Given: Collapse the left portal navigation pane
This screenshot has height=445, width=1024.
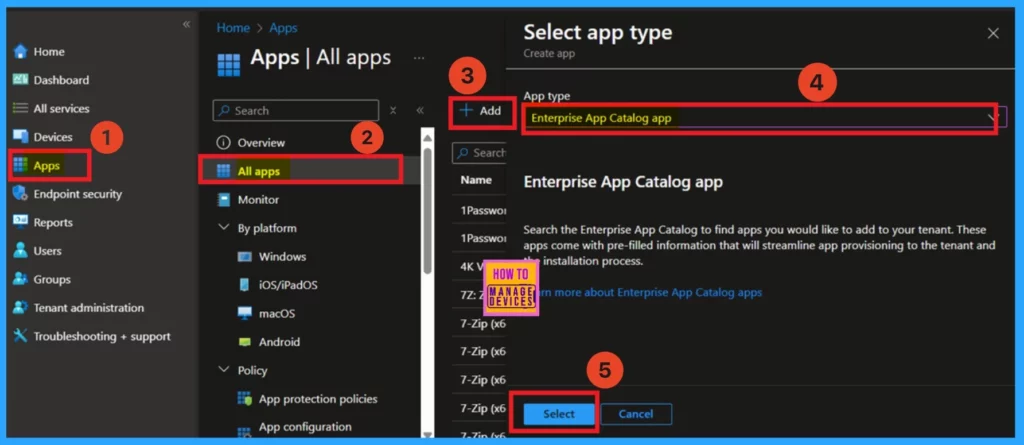Looking at the screenshot, I should click(x=186, y=24).
